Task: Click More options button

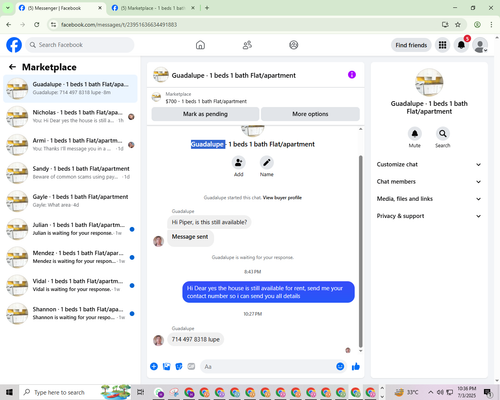Action: point(310,114)
